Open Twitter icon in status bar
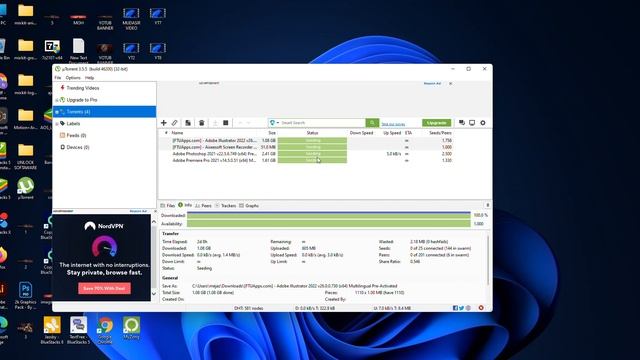Image resolution: width=640 pixels, height=360 pixels. tap(462, 308)
